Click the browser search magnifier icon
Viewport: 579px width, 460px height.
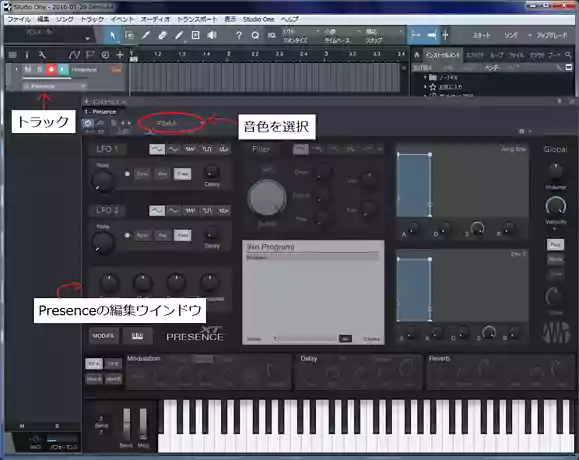568,55
